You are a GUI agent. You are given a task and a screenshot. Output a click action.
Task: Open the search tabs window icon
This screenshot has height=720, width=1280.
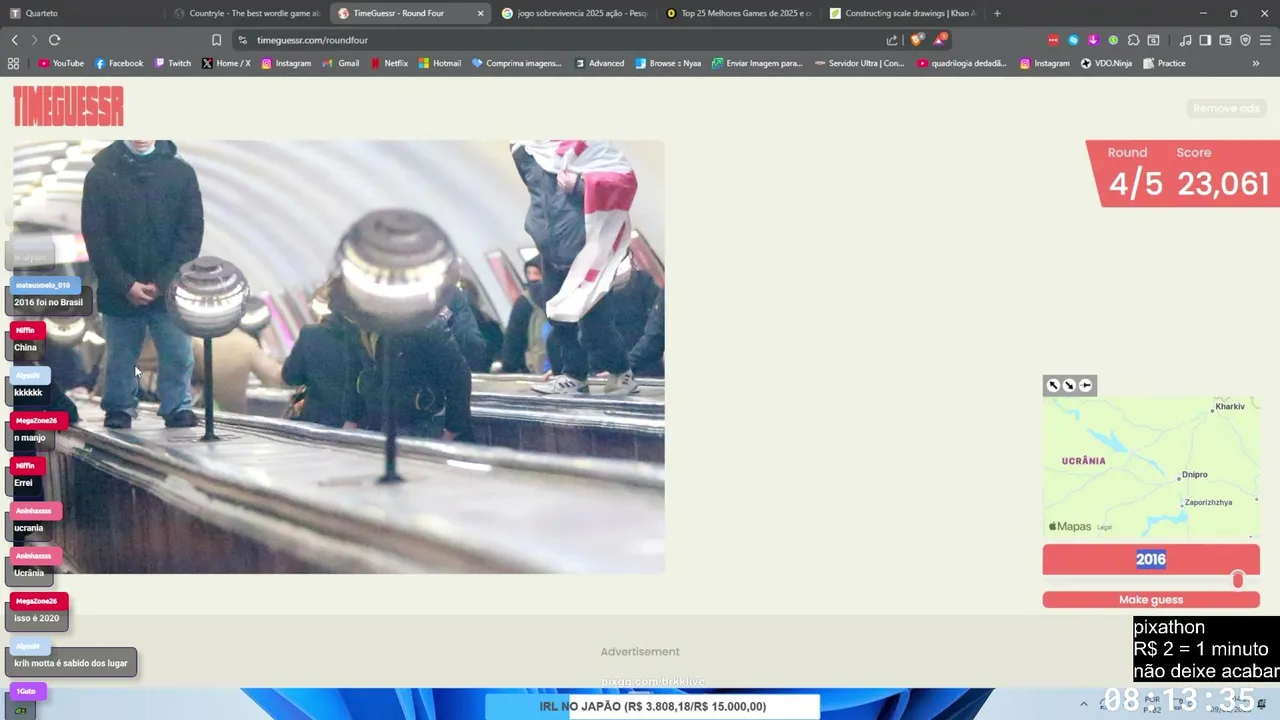click(1153, 40)
